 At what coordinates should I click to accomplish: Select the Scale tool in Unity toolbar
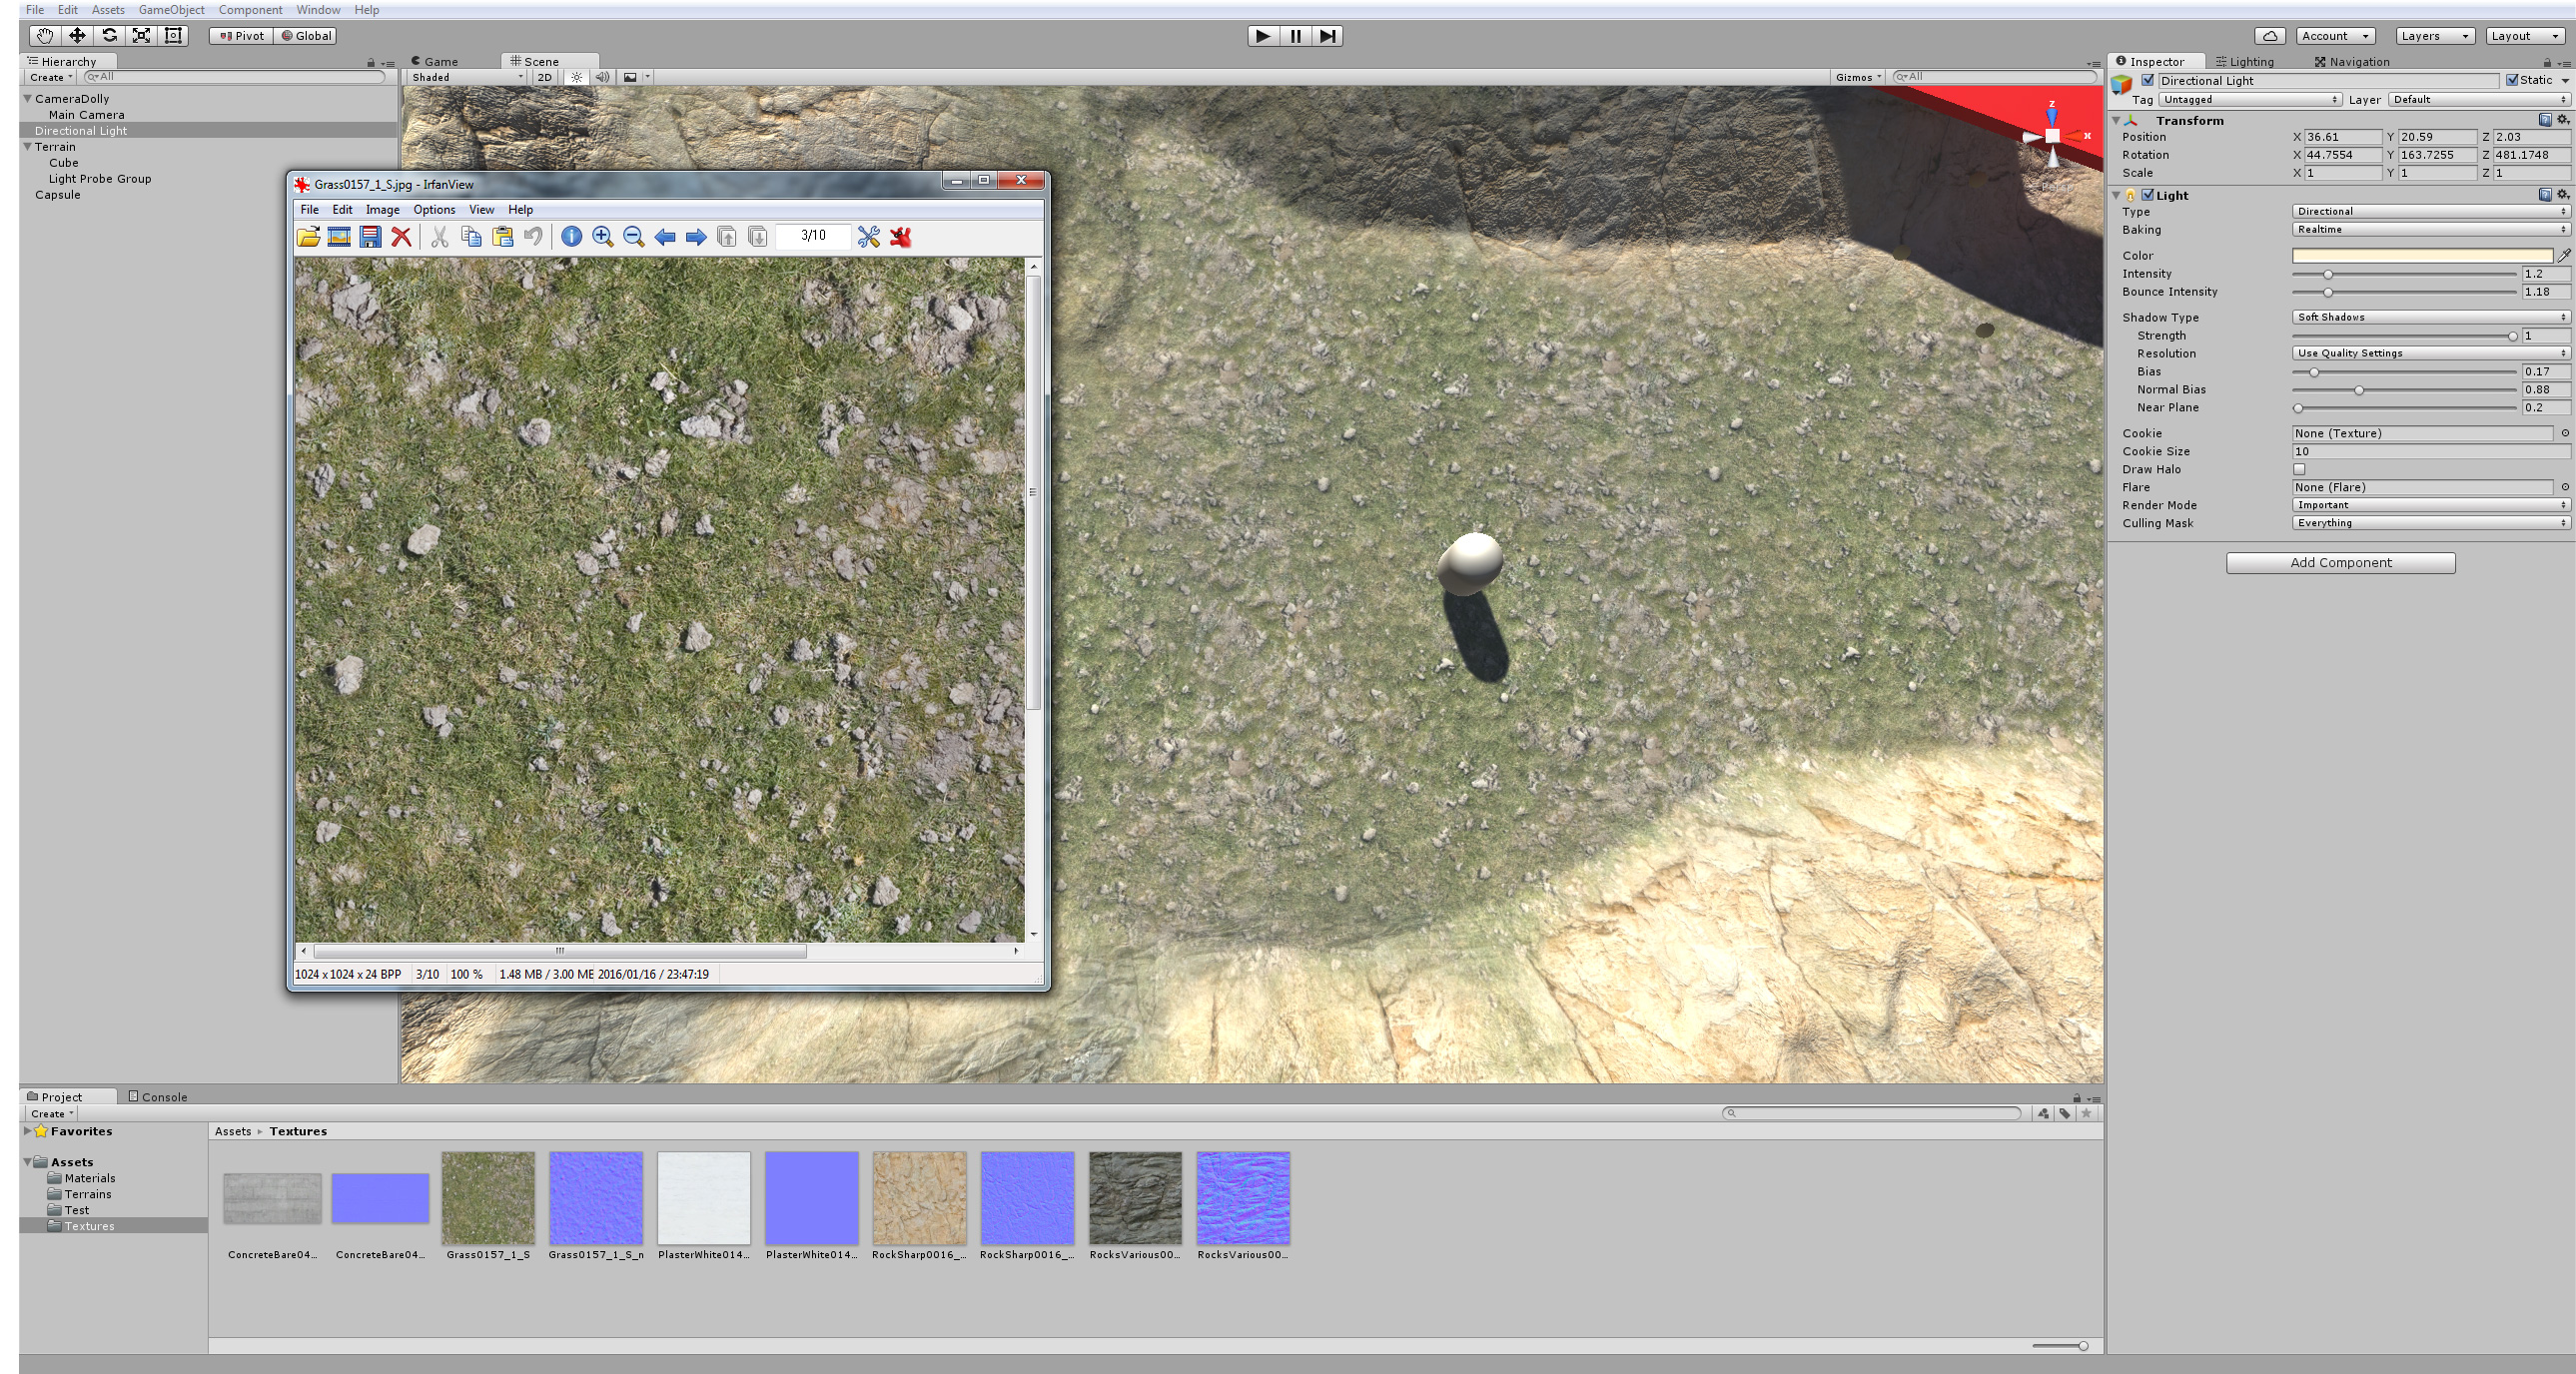coord(141,36)
